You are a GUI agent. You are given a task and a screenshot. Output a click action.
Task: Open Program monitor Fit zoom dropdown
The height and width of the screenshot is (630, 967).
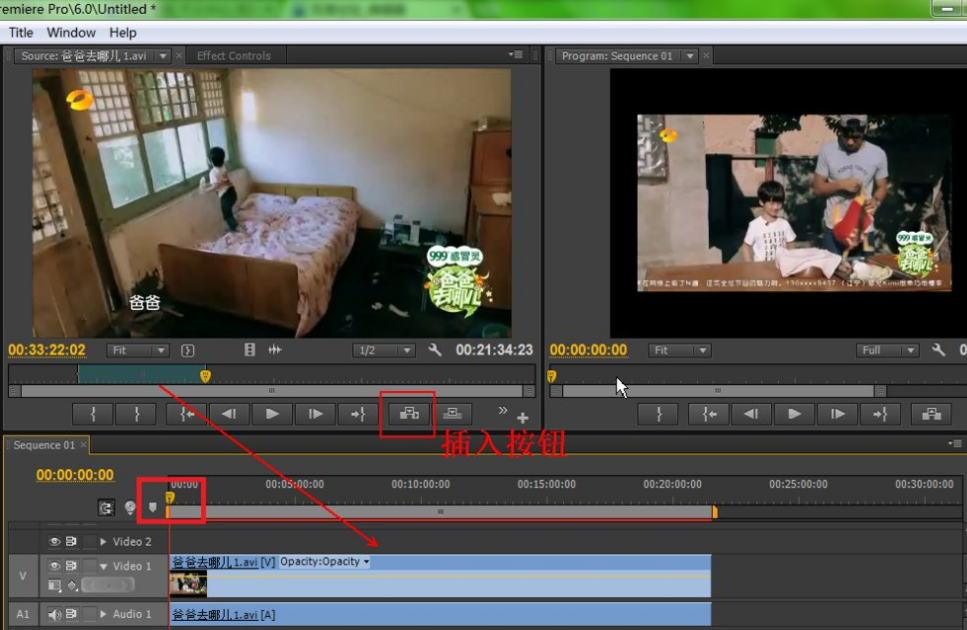680,351
